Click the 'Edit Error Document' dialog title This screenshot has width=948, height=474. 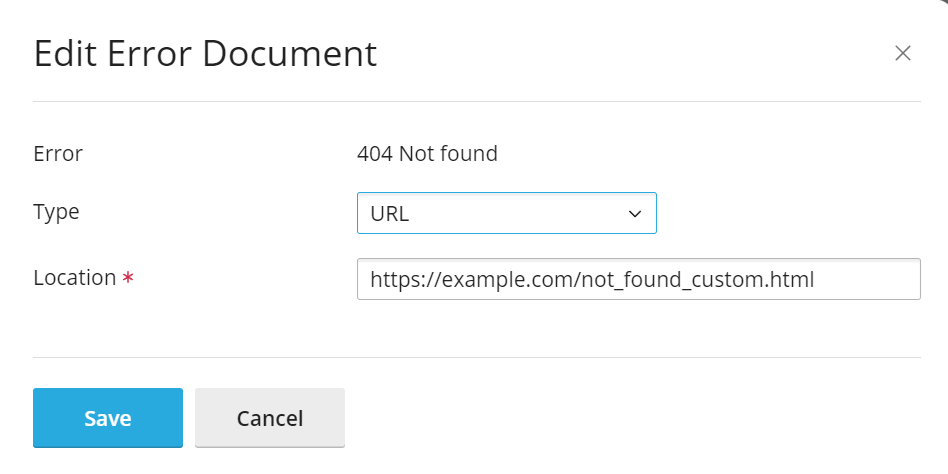[x=205, y=54]
